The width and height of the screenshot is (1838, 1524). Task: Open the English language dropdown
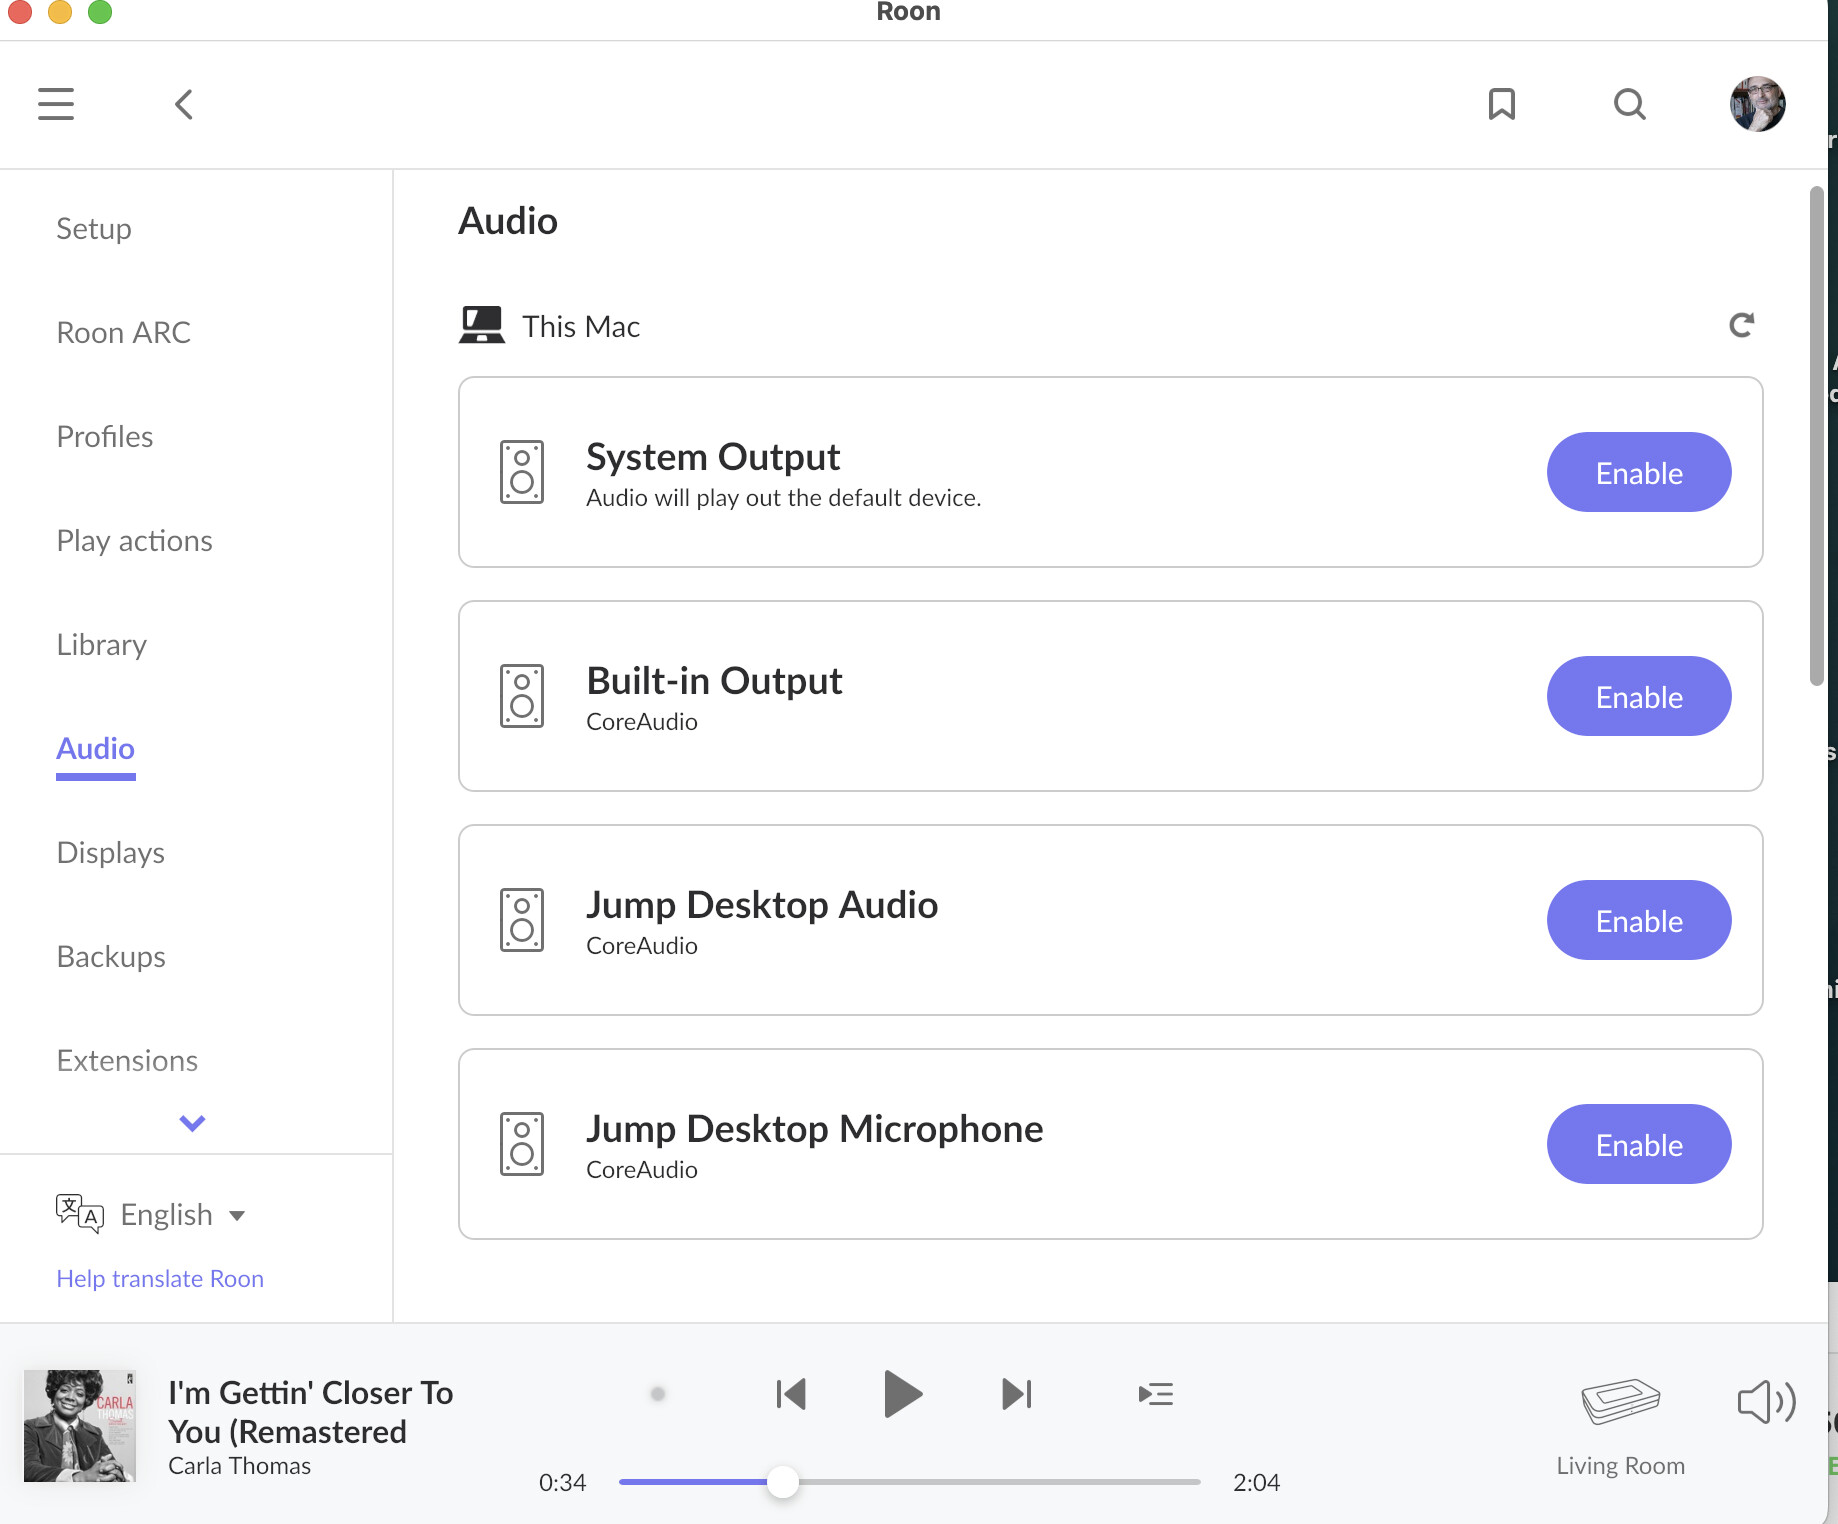coord(183,1215)
